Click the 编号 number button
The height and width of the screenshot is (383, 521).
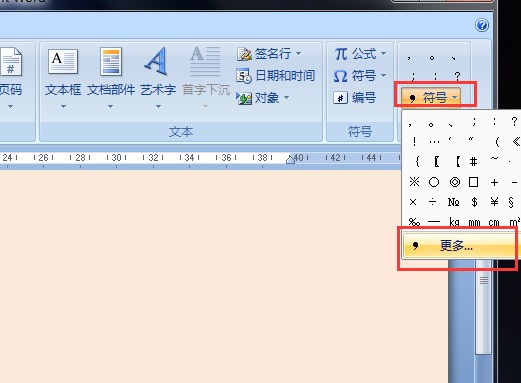[x=355, y=98]
